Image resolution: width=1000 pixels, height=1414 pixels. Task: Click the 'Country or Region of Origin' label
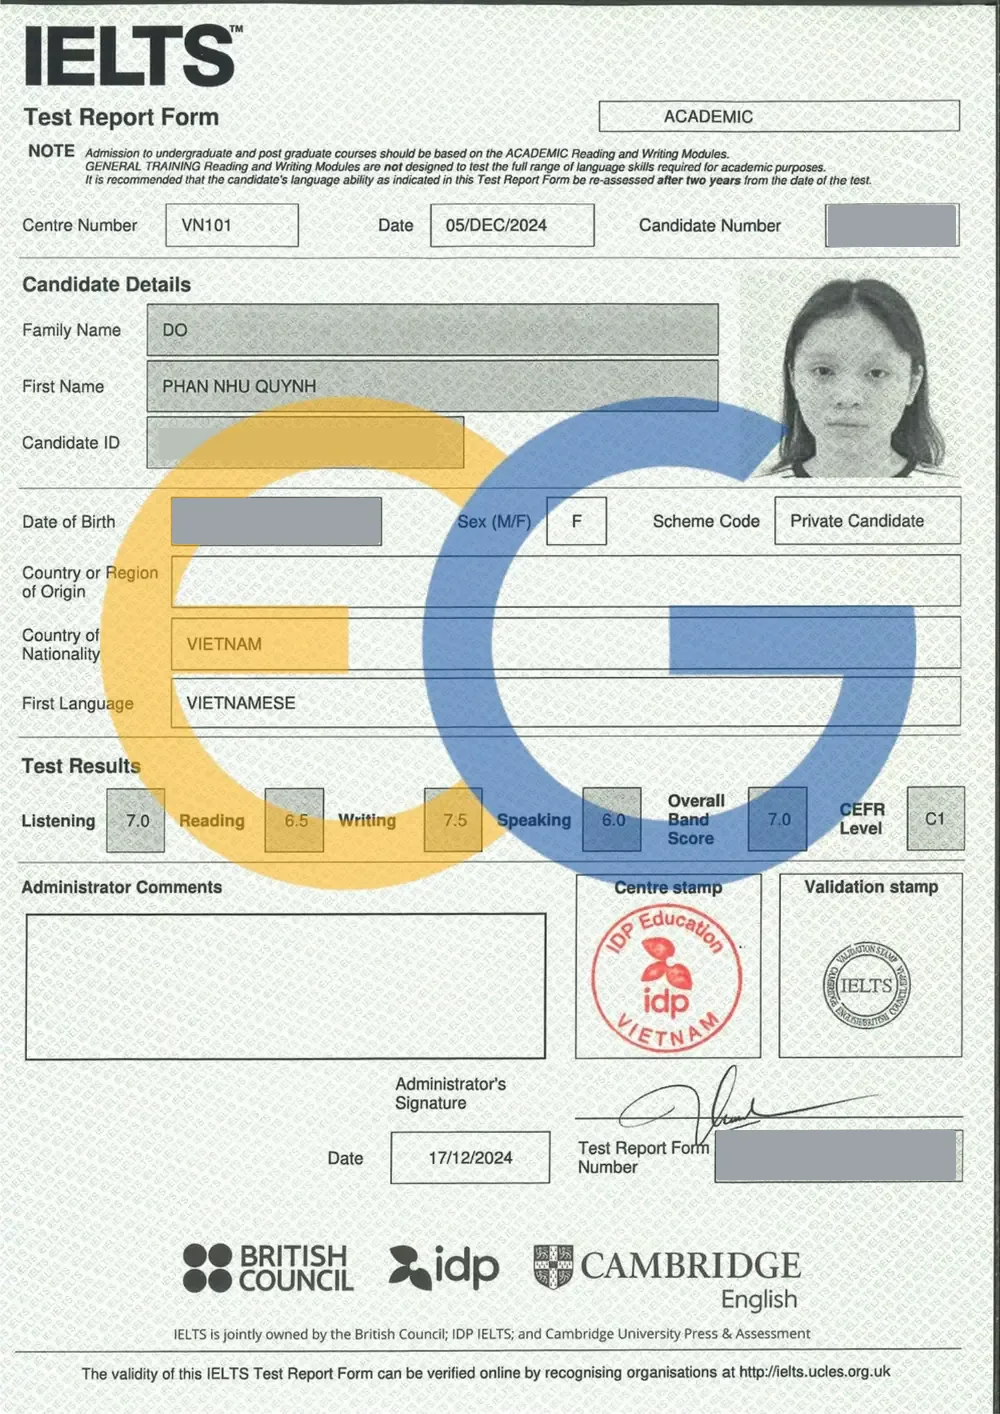pyautogui.click(x=90, y=582)
